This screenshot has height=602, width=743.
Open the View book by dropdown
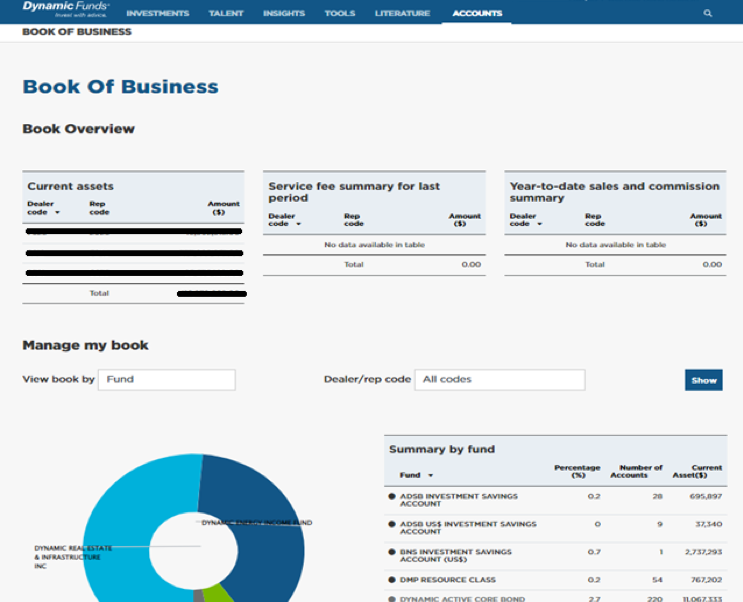[x=166, y=379]
